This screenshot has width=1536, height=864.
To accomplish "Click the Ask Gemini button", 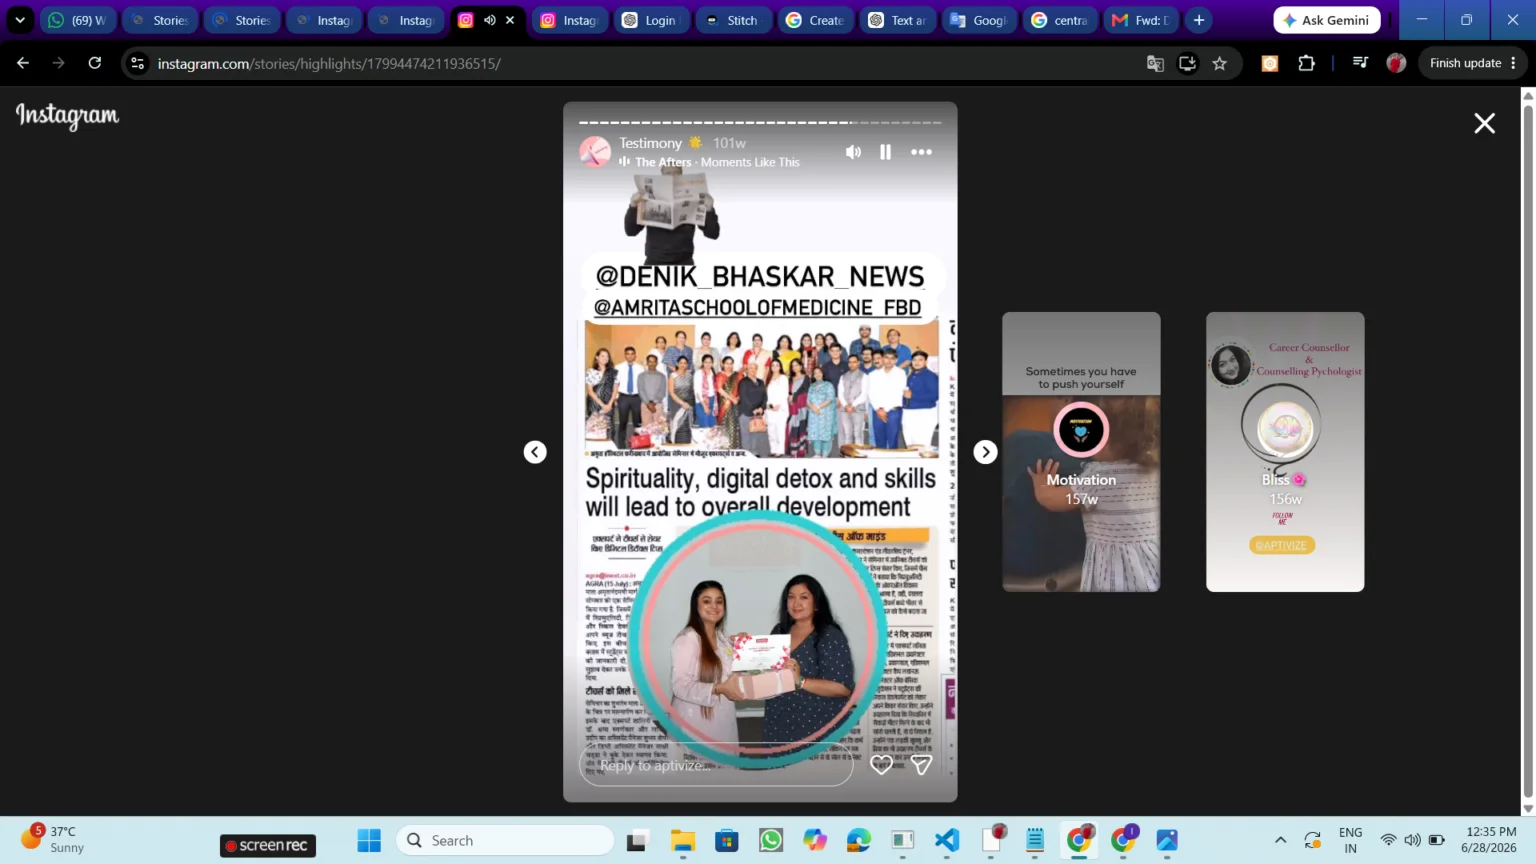I will click(x=1326, y=20).
